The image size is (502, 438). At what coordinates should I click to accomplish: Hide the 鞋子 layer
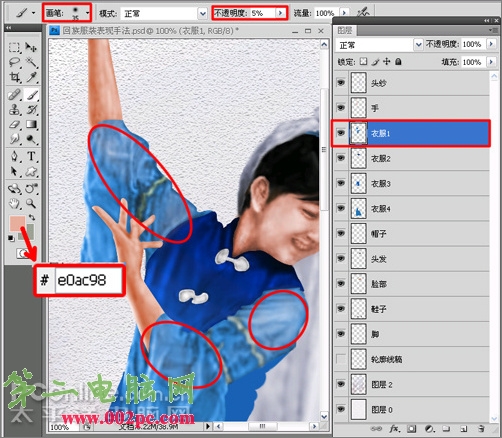point(341,309)
